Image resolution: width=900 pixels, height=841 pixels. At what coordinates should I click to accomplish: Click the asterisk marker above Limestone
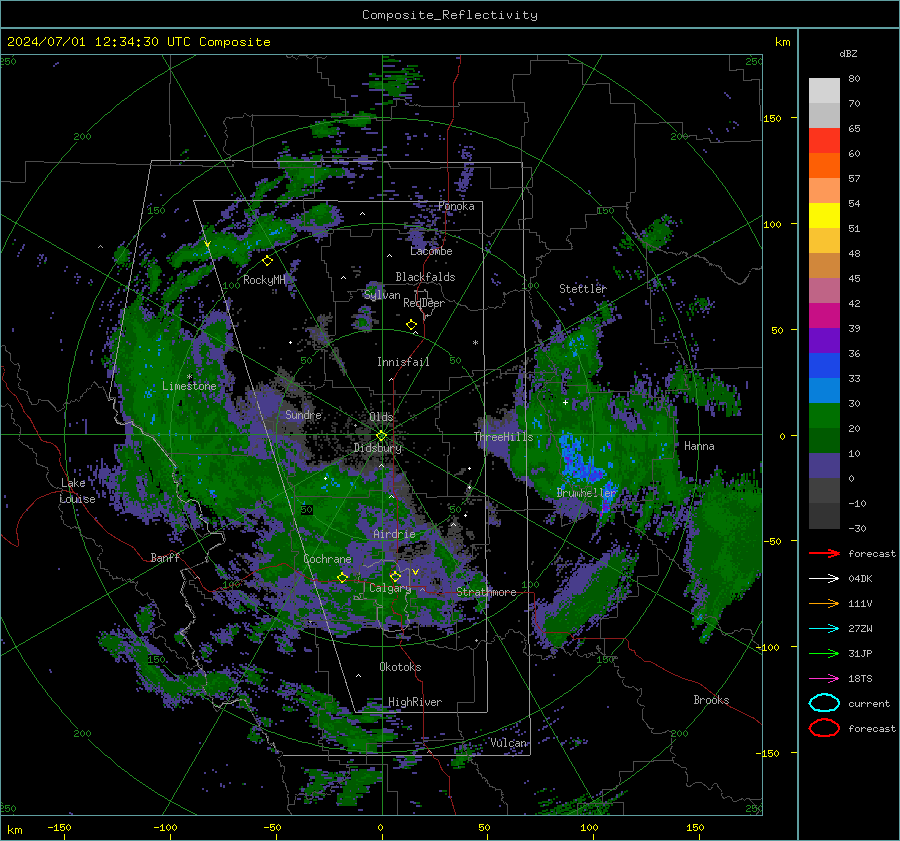click(189, 377)
